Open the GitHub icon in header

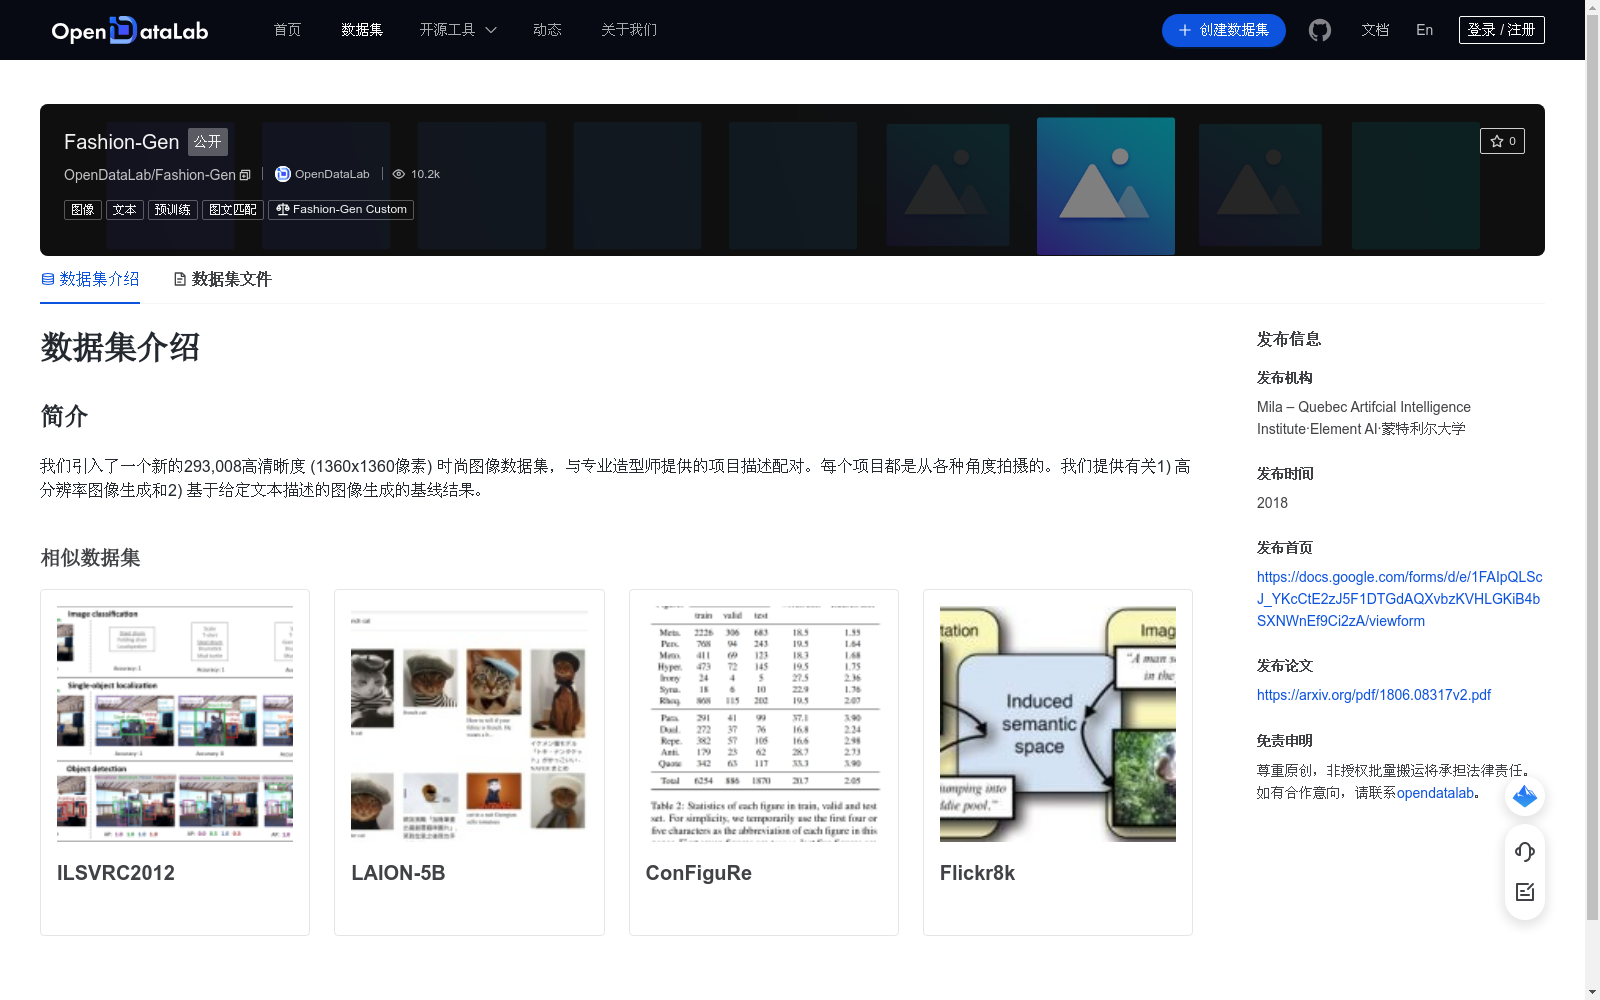(x=1320, y=30)
